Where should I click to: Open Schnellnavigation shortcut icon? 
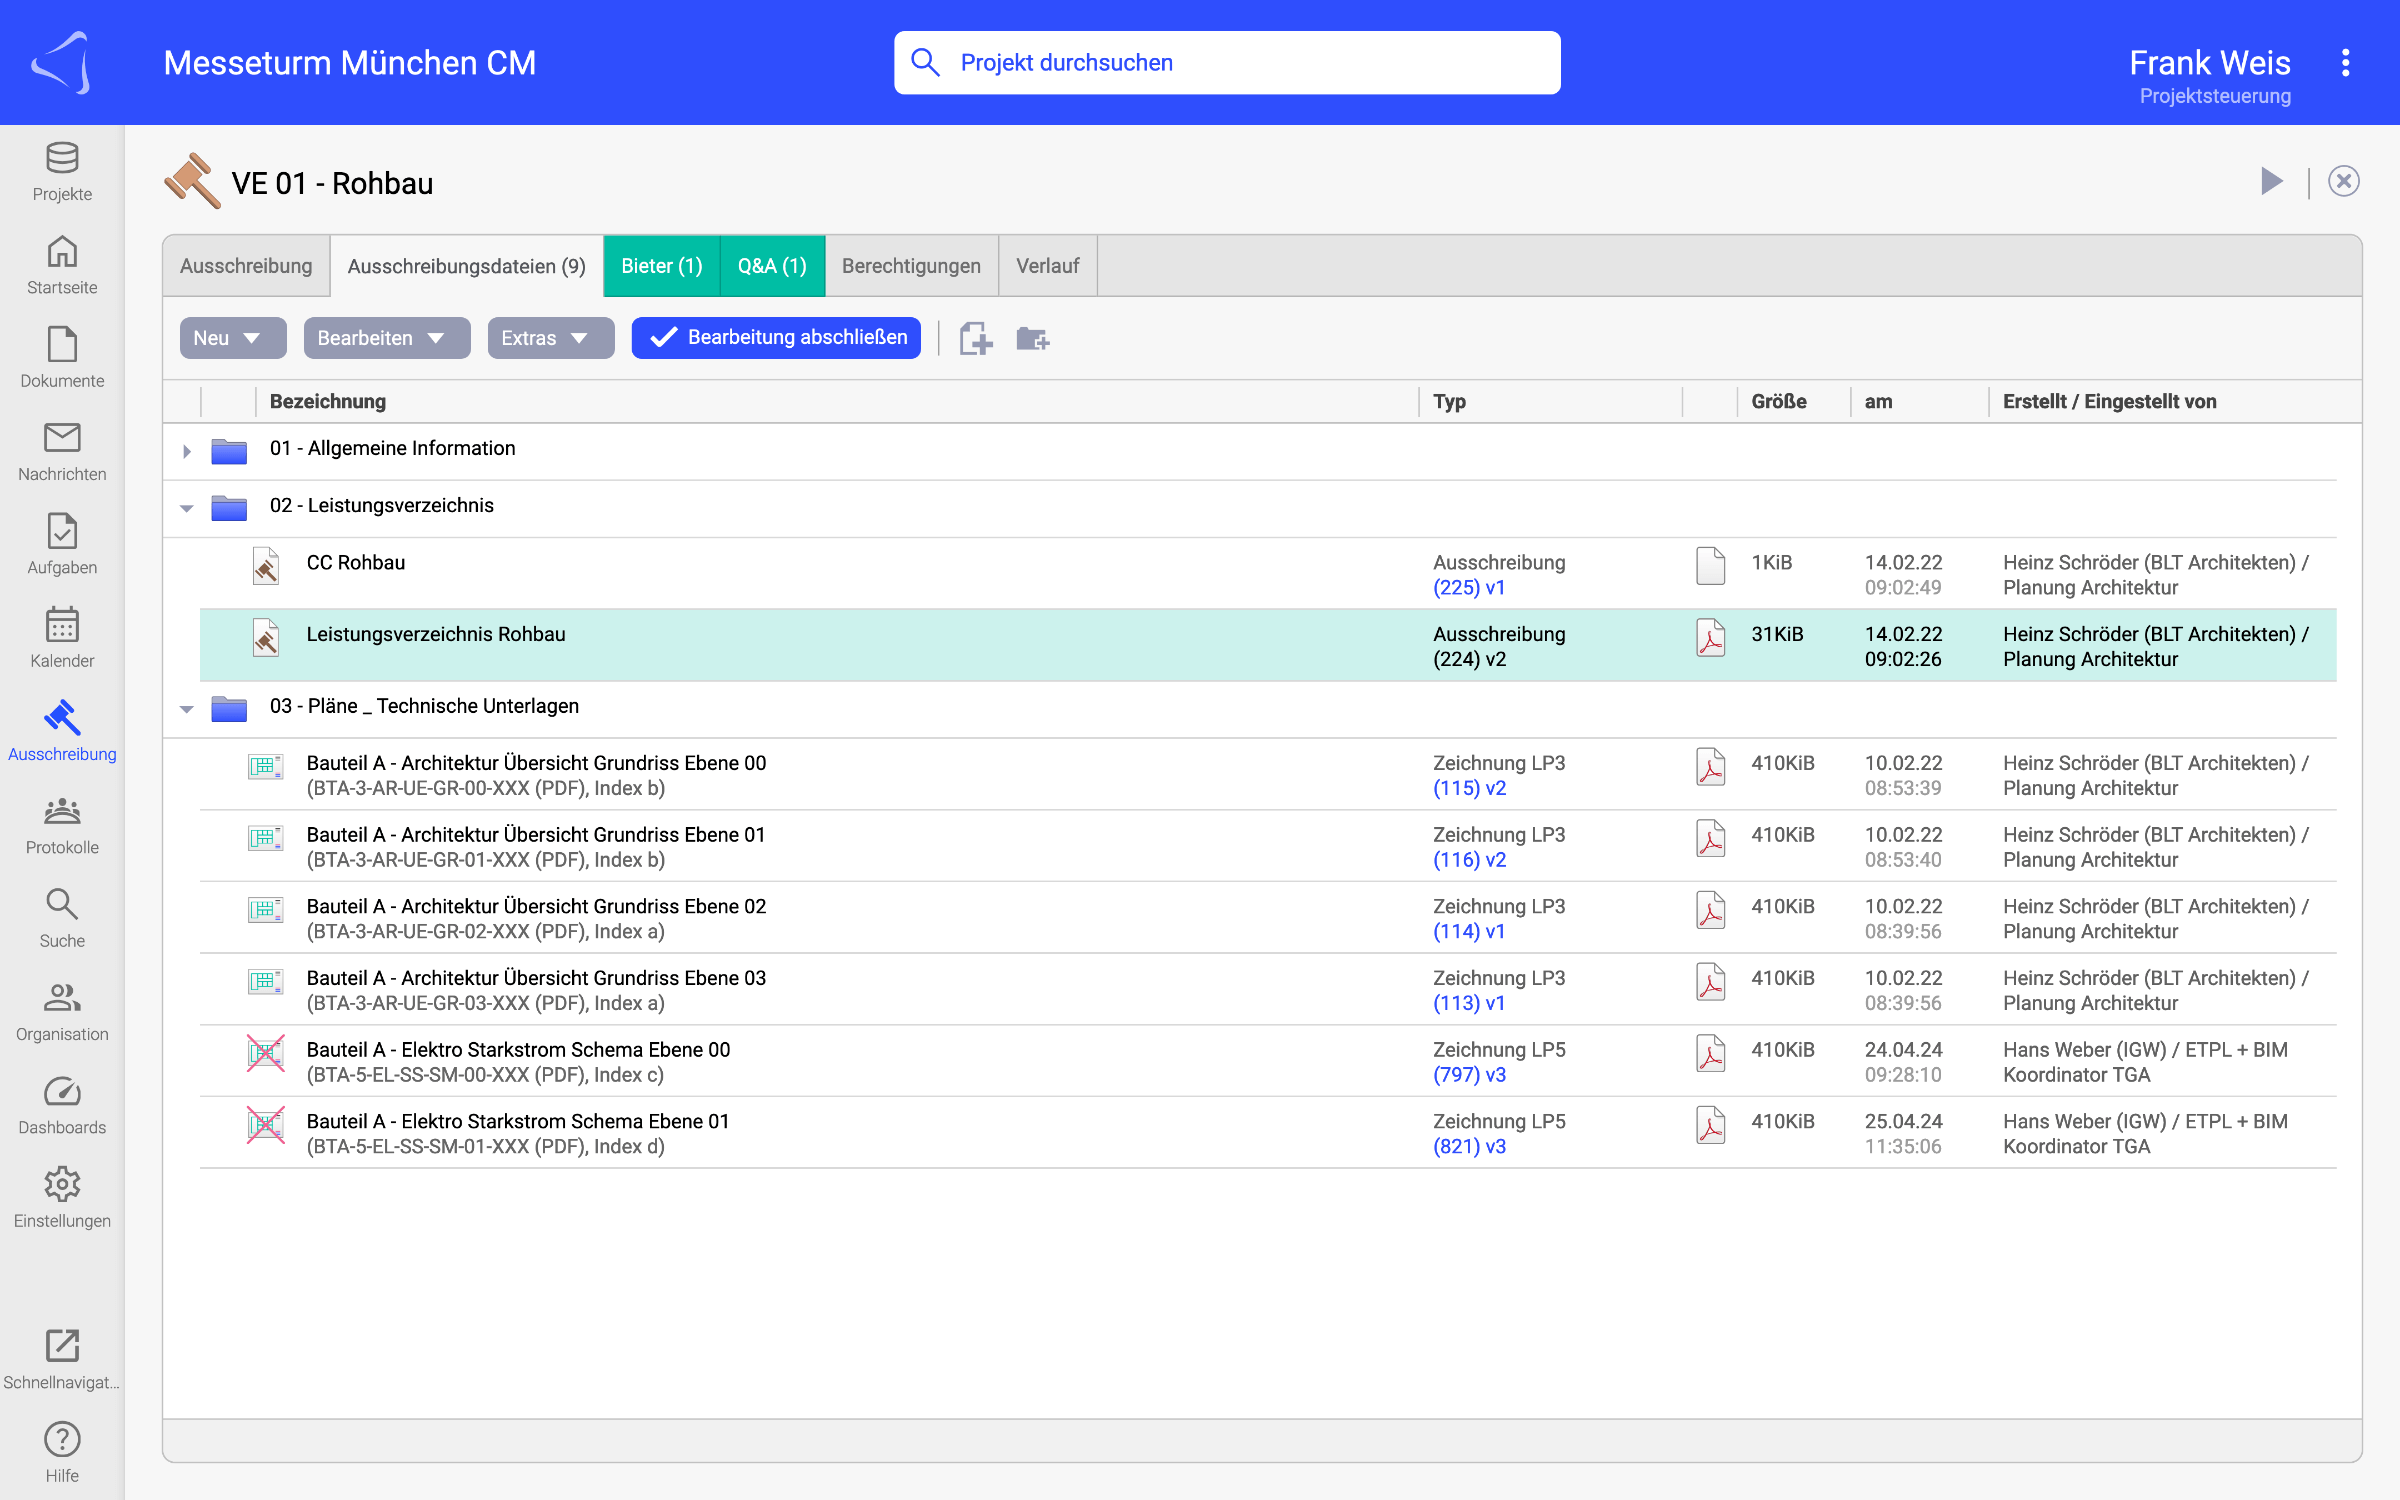[62, 1360]
